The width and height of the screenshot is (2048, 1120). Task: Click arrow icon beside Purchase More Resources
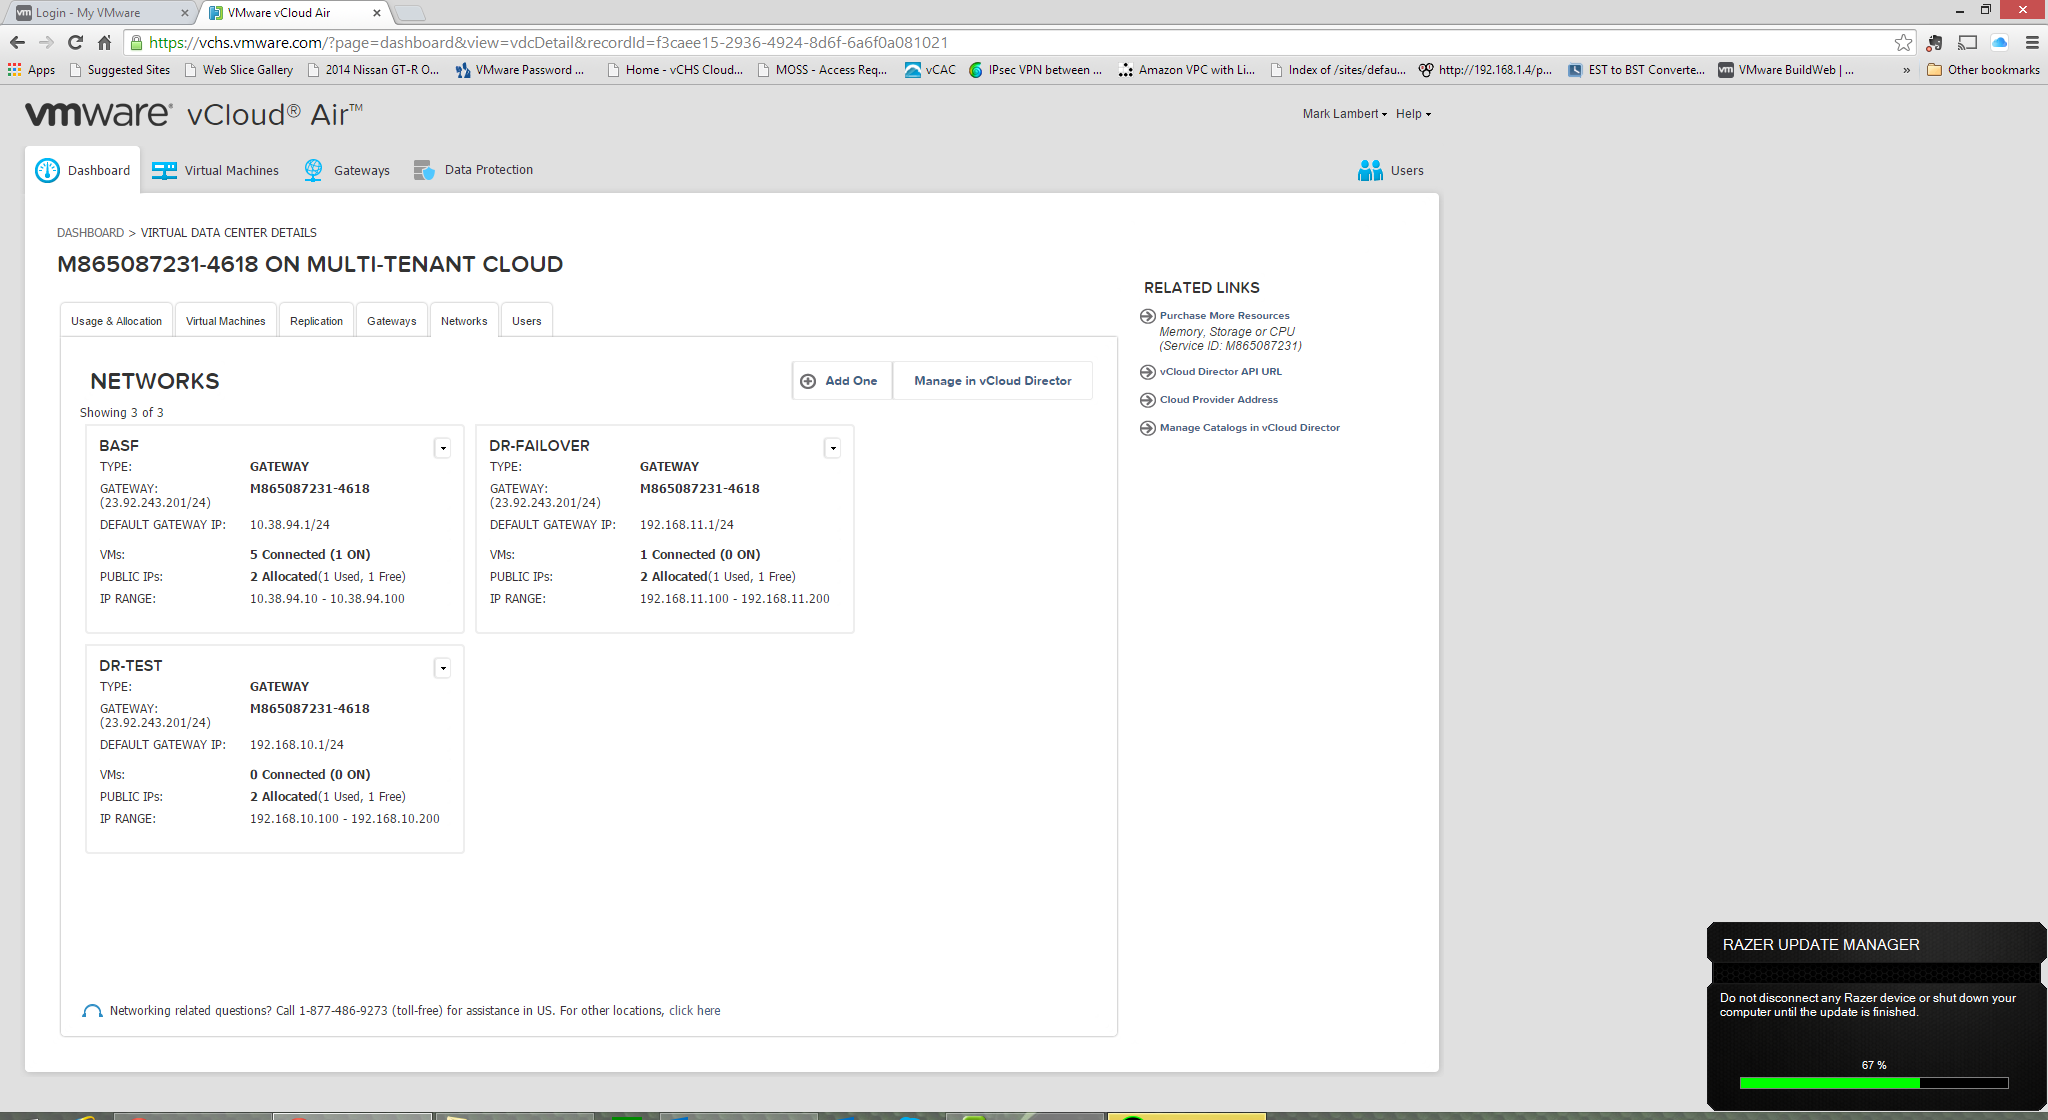tap(1148, 316)
